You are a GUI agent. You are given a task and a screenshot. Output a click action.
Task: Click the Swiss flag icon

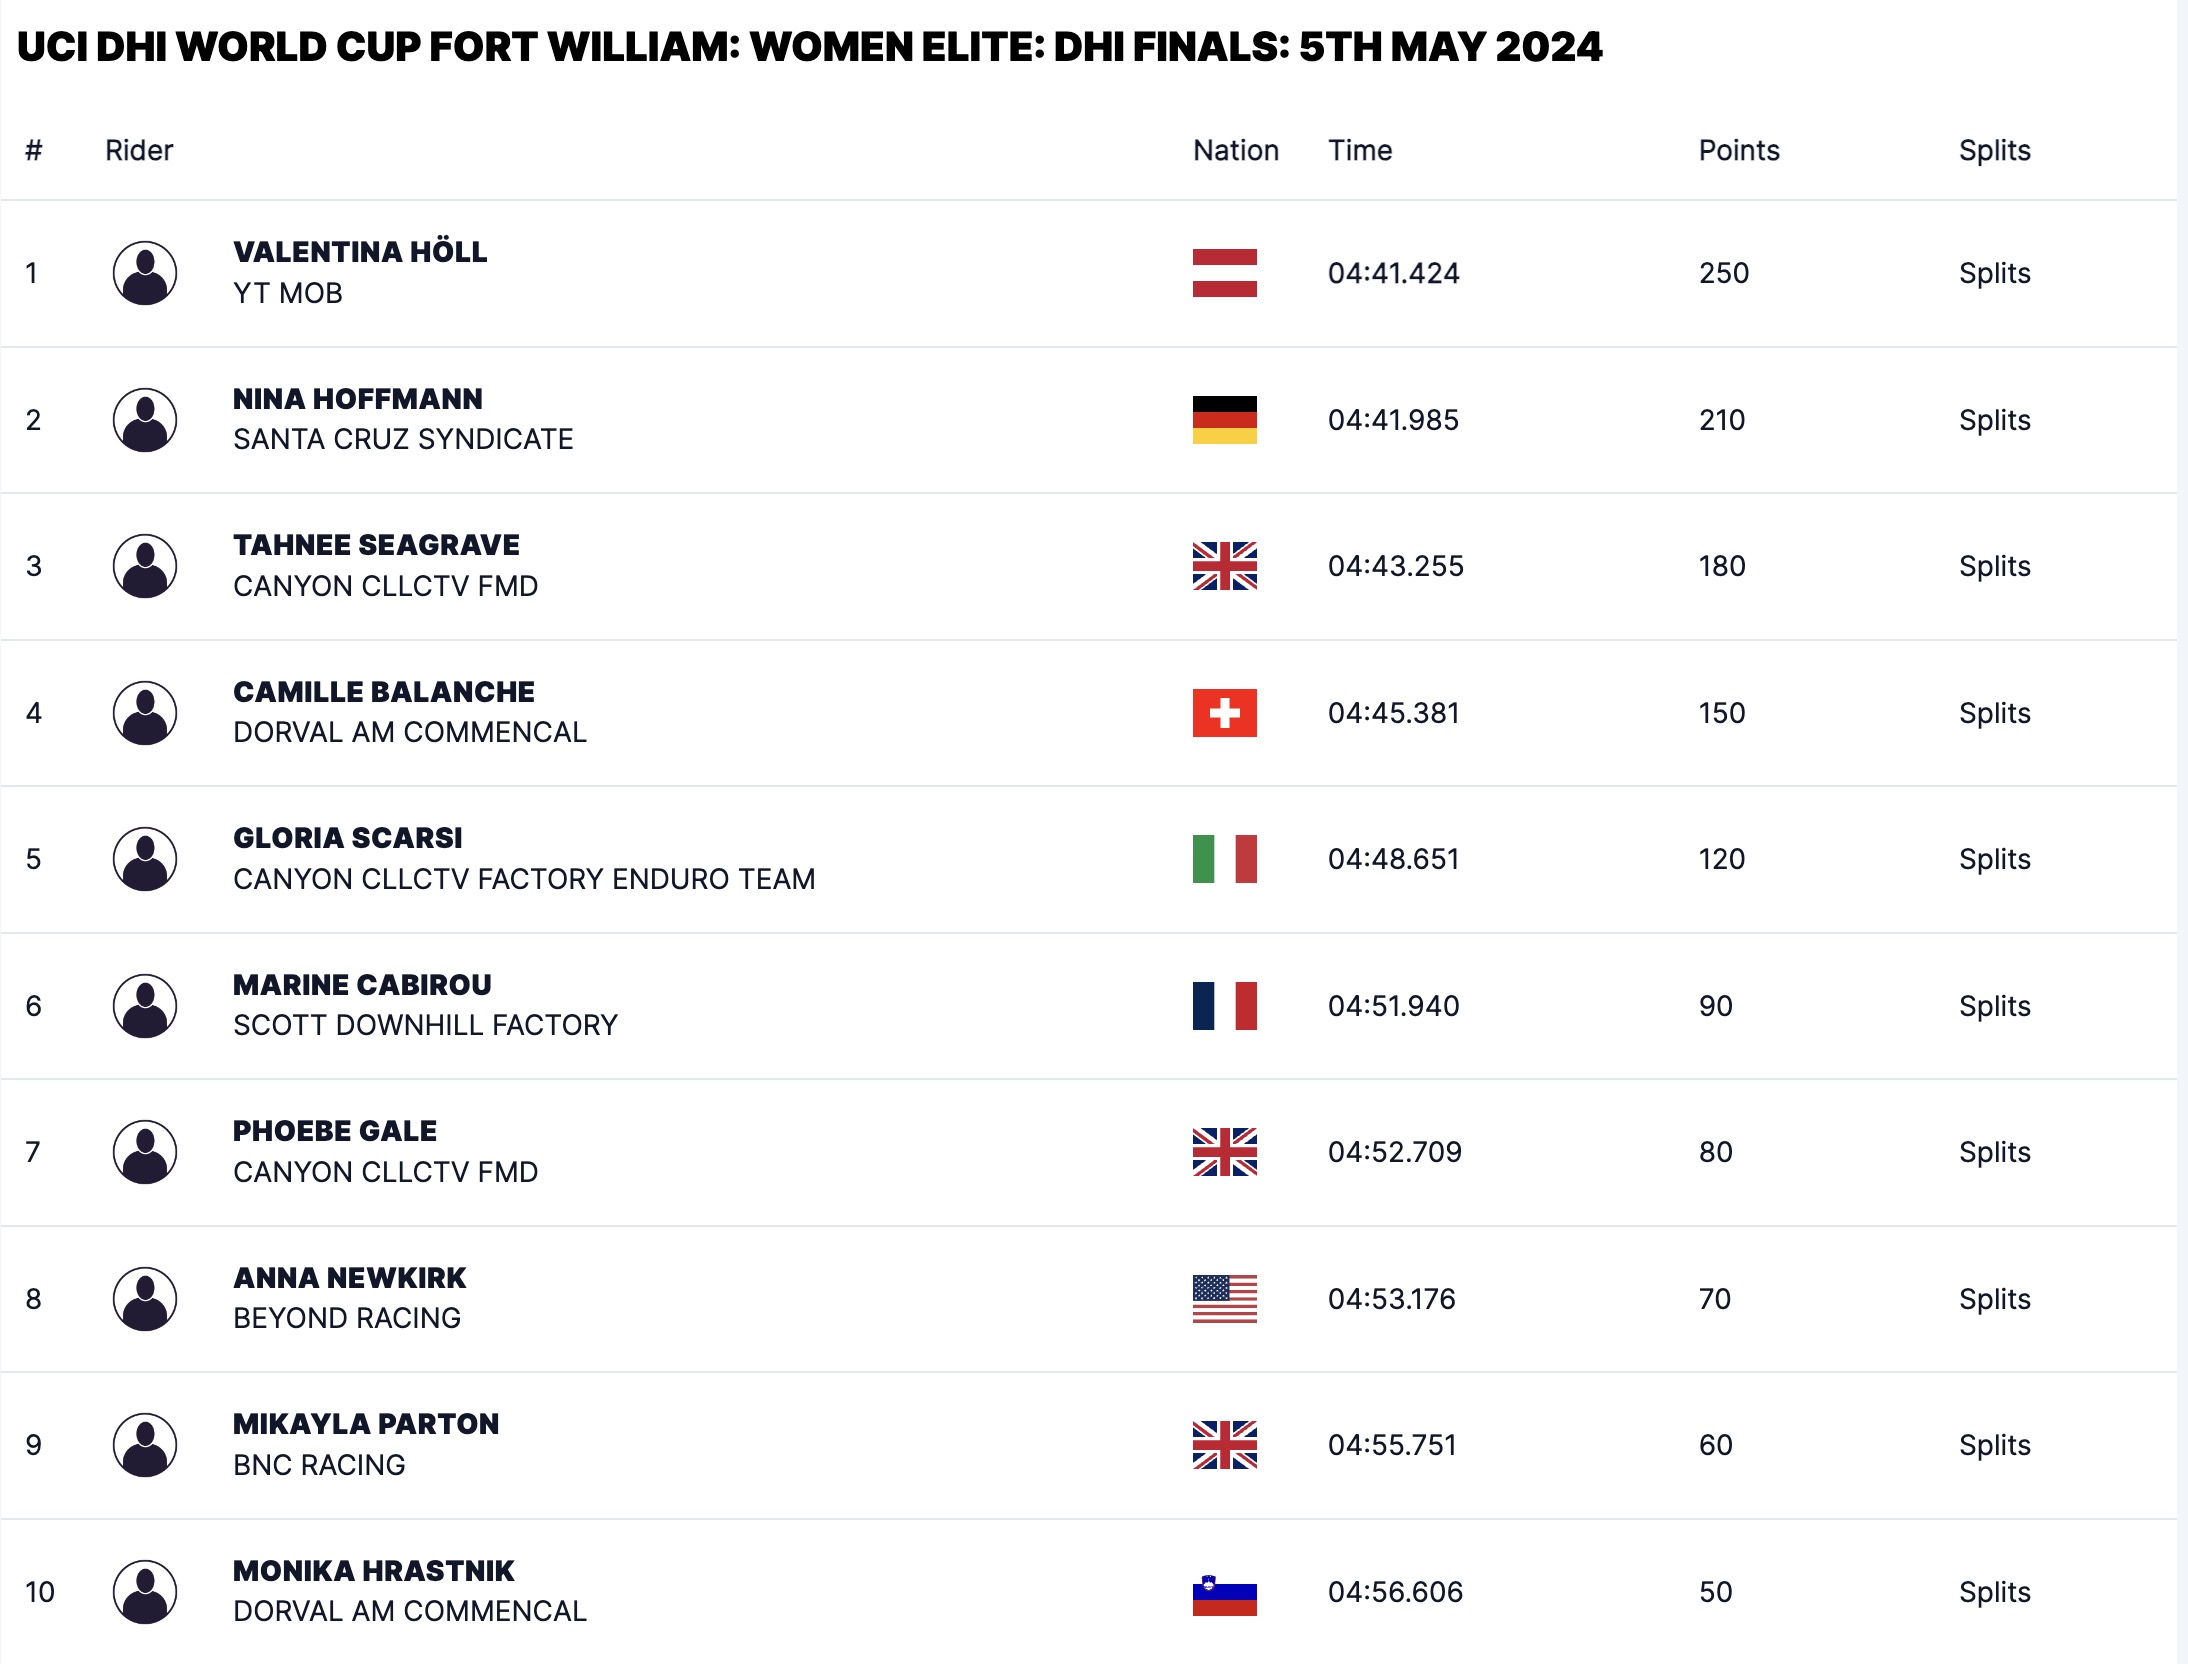coord(1224,713)
